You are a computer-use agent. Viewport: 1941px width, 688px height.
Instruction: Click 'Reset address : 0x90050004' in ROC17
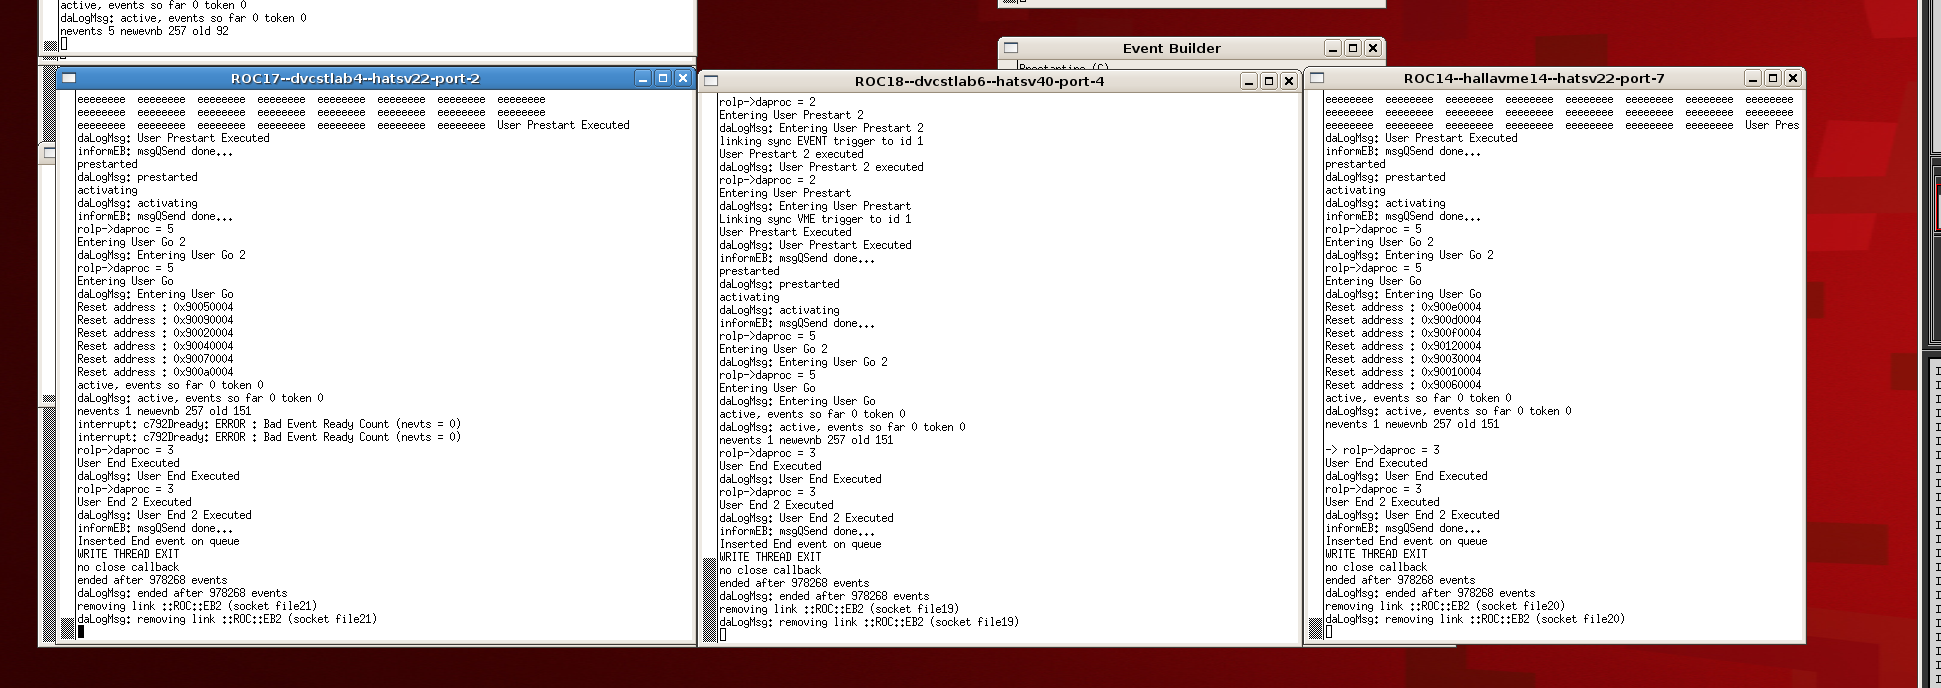coord(155,307)
